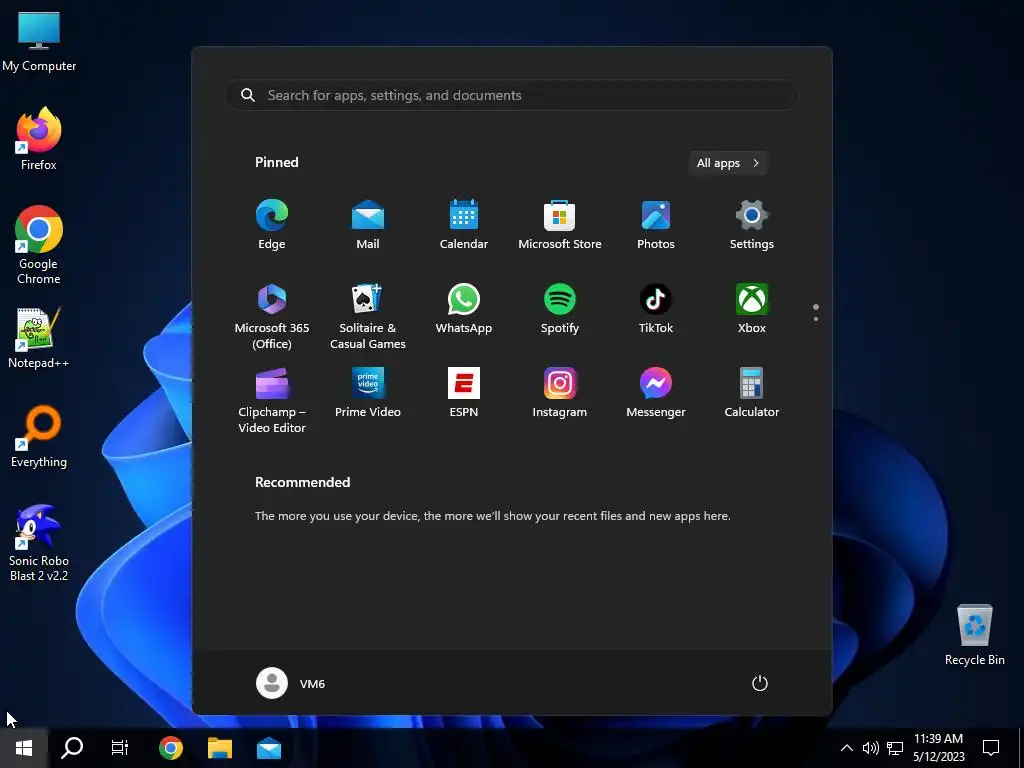Select the My Computer desktop icon

pos(39,42)
